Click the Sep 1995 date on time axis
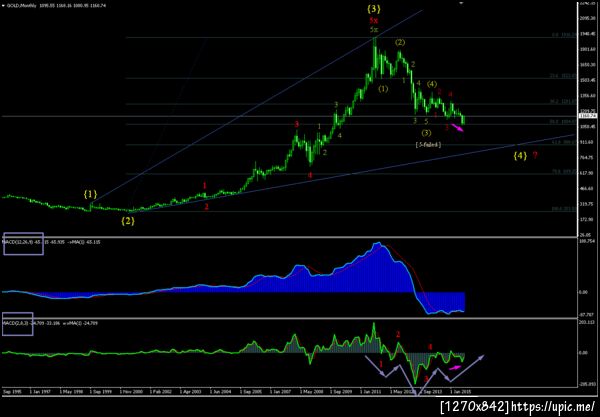This screenshot has width=600, height=417. click(12, 392)
